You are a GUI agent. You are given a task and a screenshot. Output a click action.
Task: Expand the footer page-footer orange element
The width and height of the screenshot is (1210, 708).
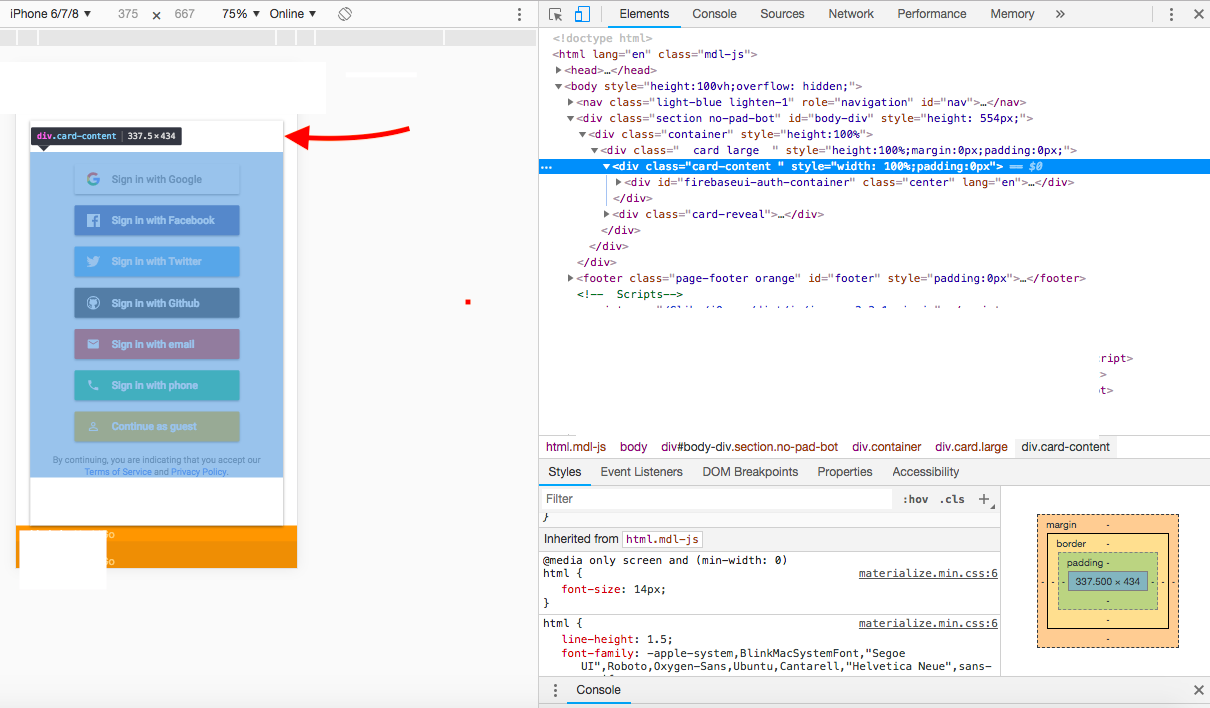(570, 278)
